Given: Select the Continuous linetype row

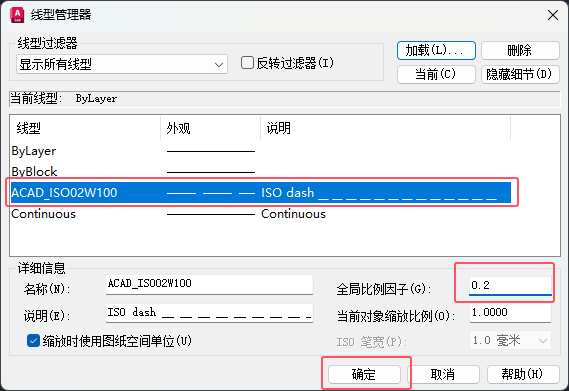Looking at the screenshot, I should (x=261, y=214).
